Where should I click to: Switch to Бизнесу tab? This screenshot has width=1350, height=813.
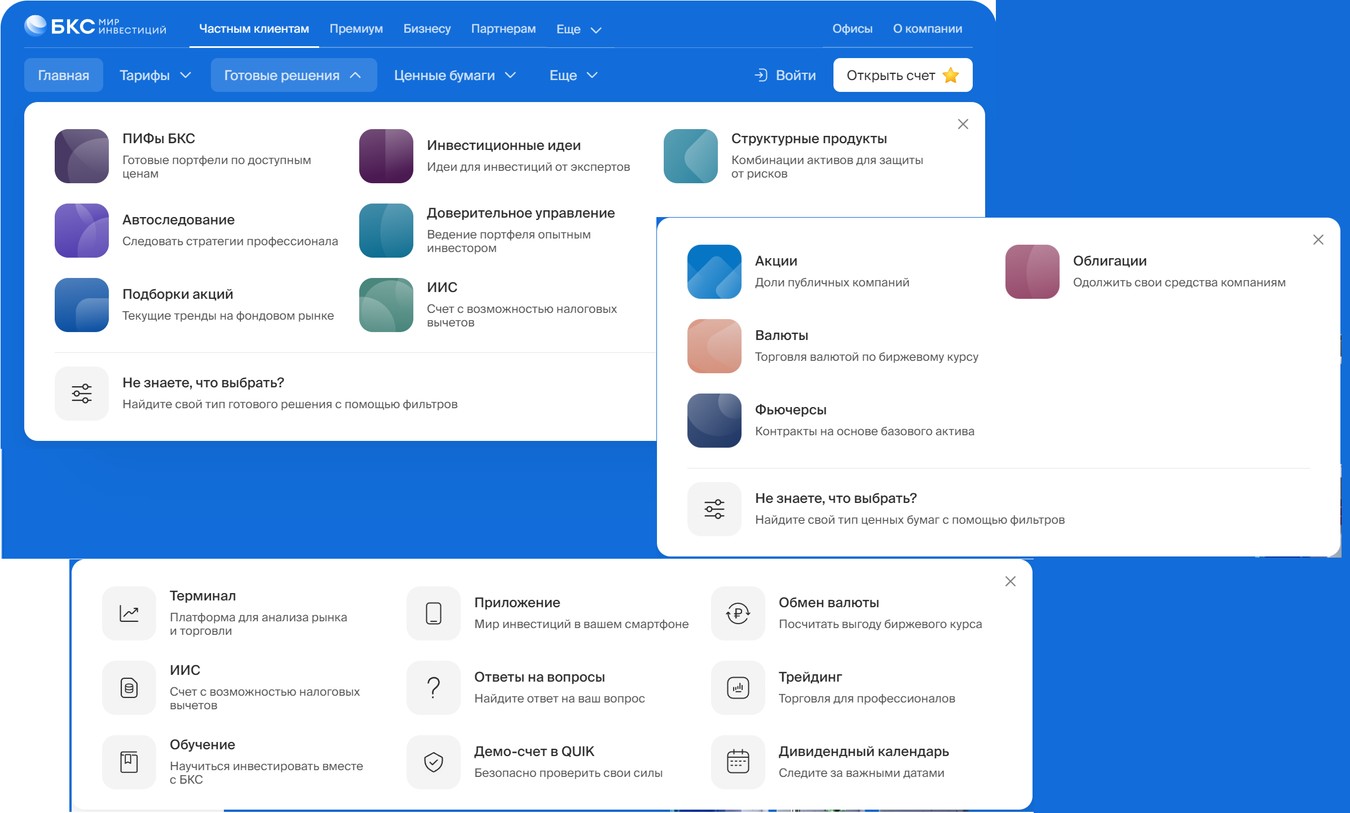click(427, 29)
